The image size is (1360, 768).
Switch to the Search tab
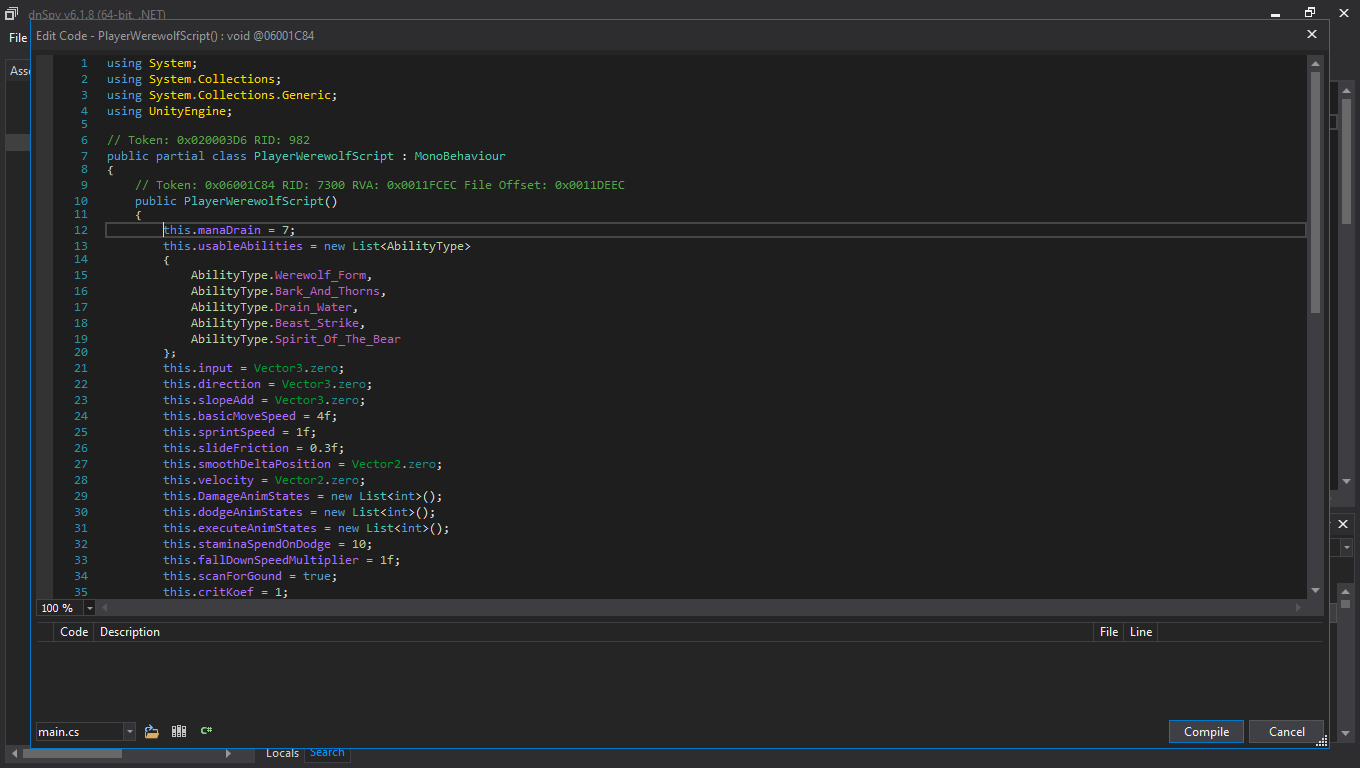pos(327,753)
